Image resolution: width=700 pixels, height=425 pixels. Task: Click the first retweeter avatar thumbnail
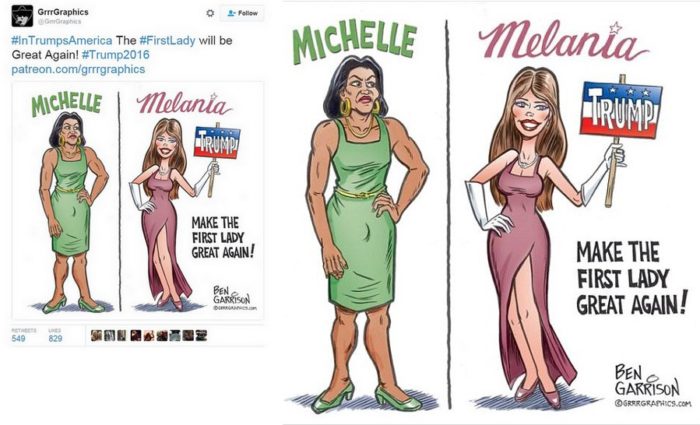click(x=96, y=335)
